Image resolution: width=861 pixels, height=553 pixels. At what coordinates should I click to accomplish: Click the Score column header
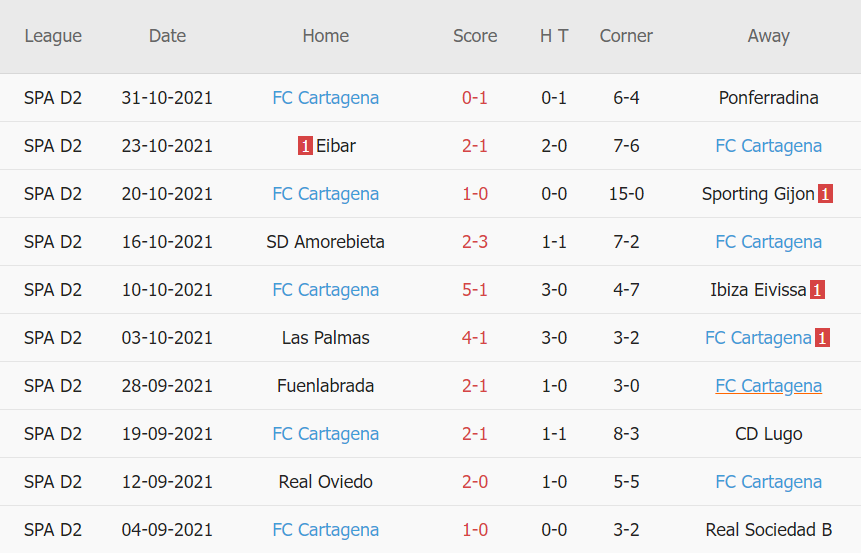coord(475,36)
